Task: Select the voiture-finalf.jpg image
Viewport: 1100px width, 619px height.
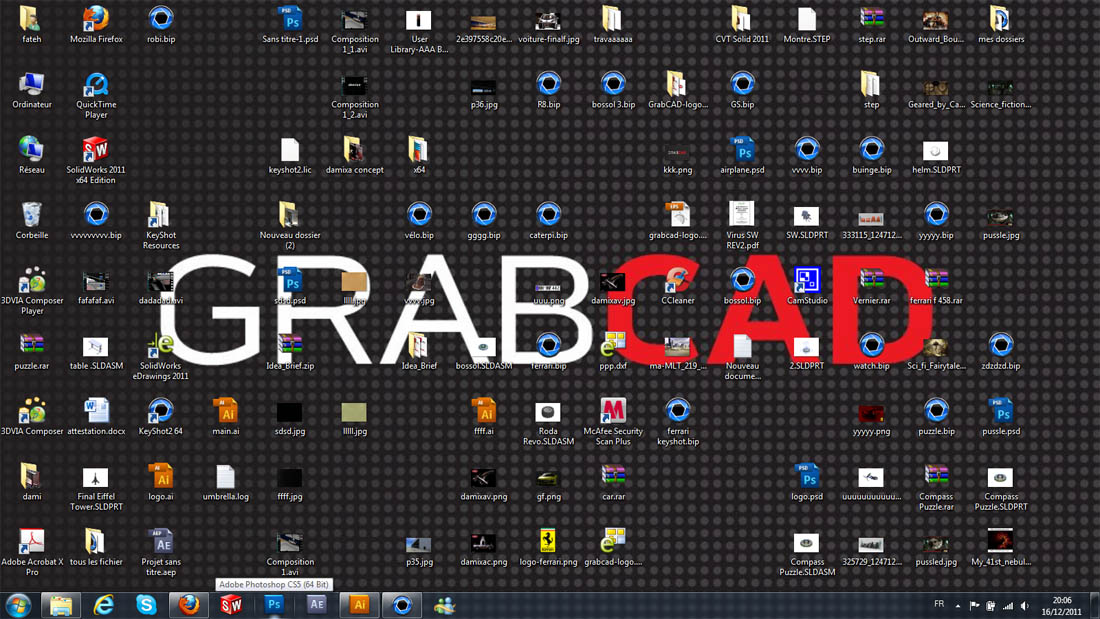Action: click(548, 25)
